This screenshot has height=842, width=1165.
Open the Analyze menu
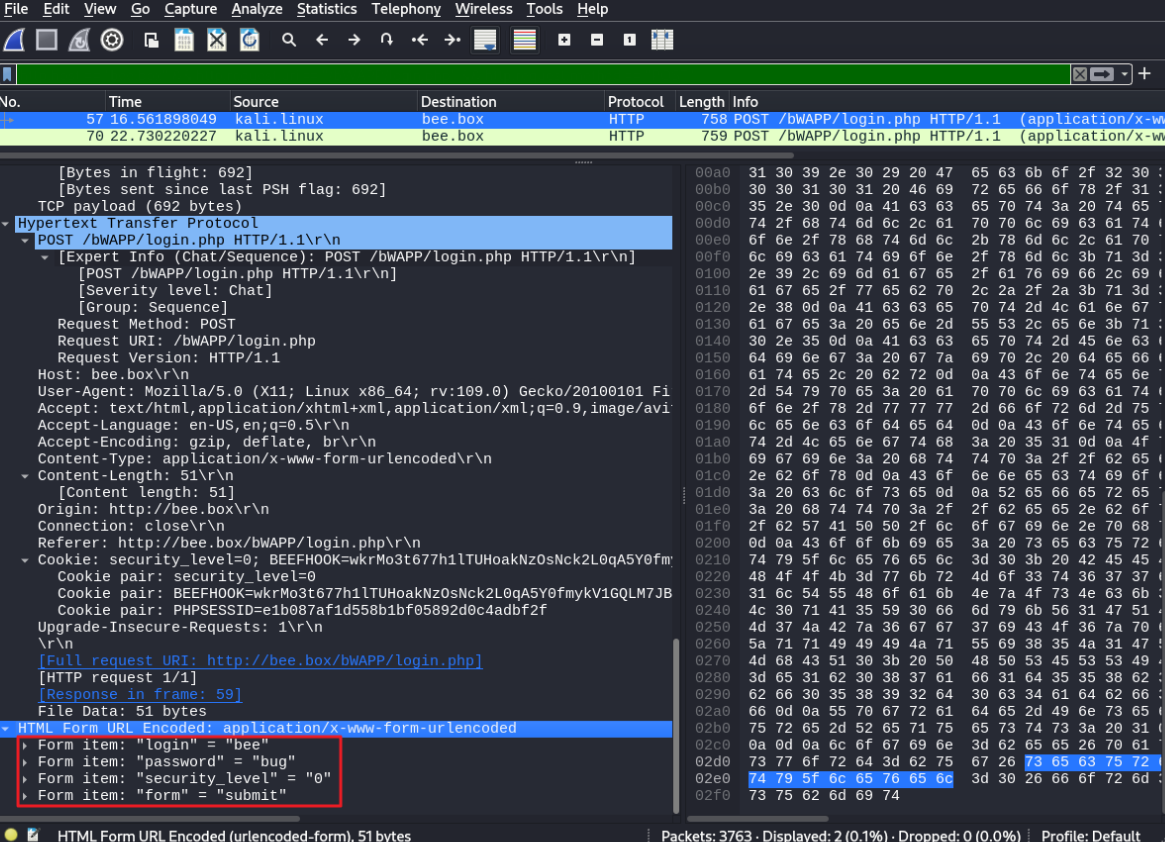tap(256, 9)
